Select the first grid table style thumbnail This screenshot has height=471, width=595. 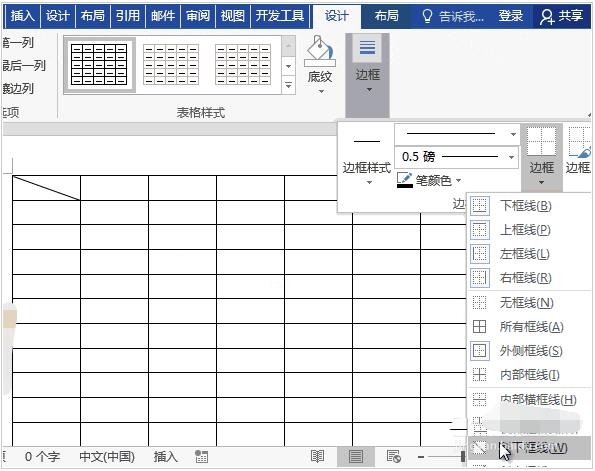point(99,64)
